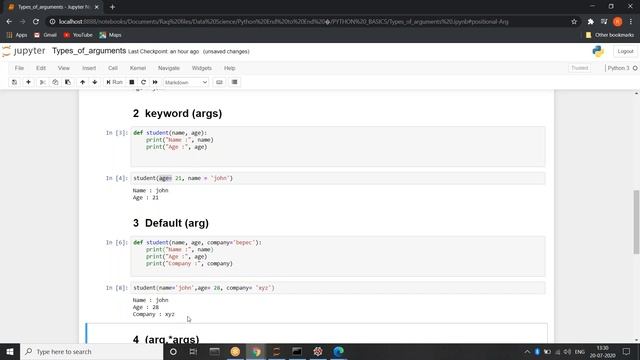Open the command palette keyboard icon
Image resolution: width=640 pixels, height=360 pixels.
pyautogui.click(x=219, y=82)
